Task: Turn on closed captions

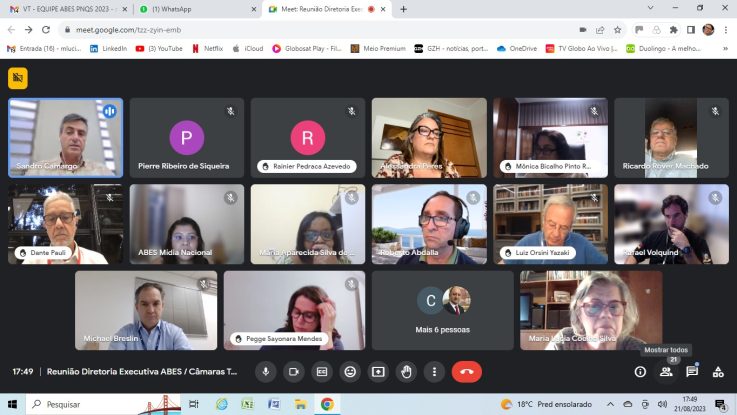Action: click(322, 371)
